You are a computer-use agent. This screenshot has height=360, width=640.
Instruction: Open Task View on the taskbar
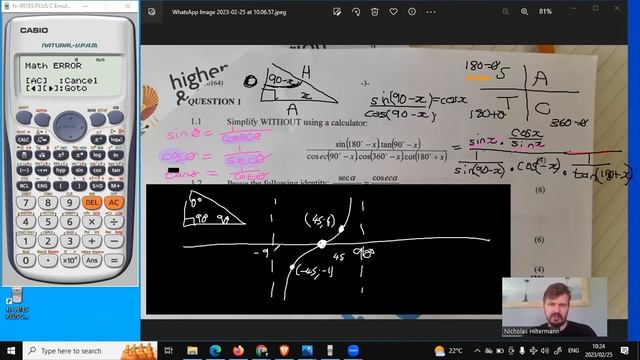[169, 351]
